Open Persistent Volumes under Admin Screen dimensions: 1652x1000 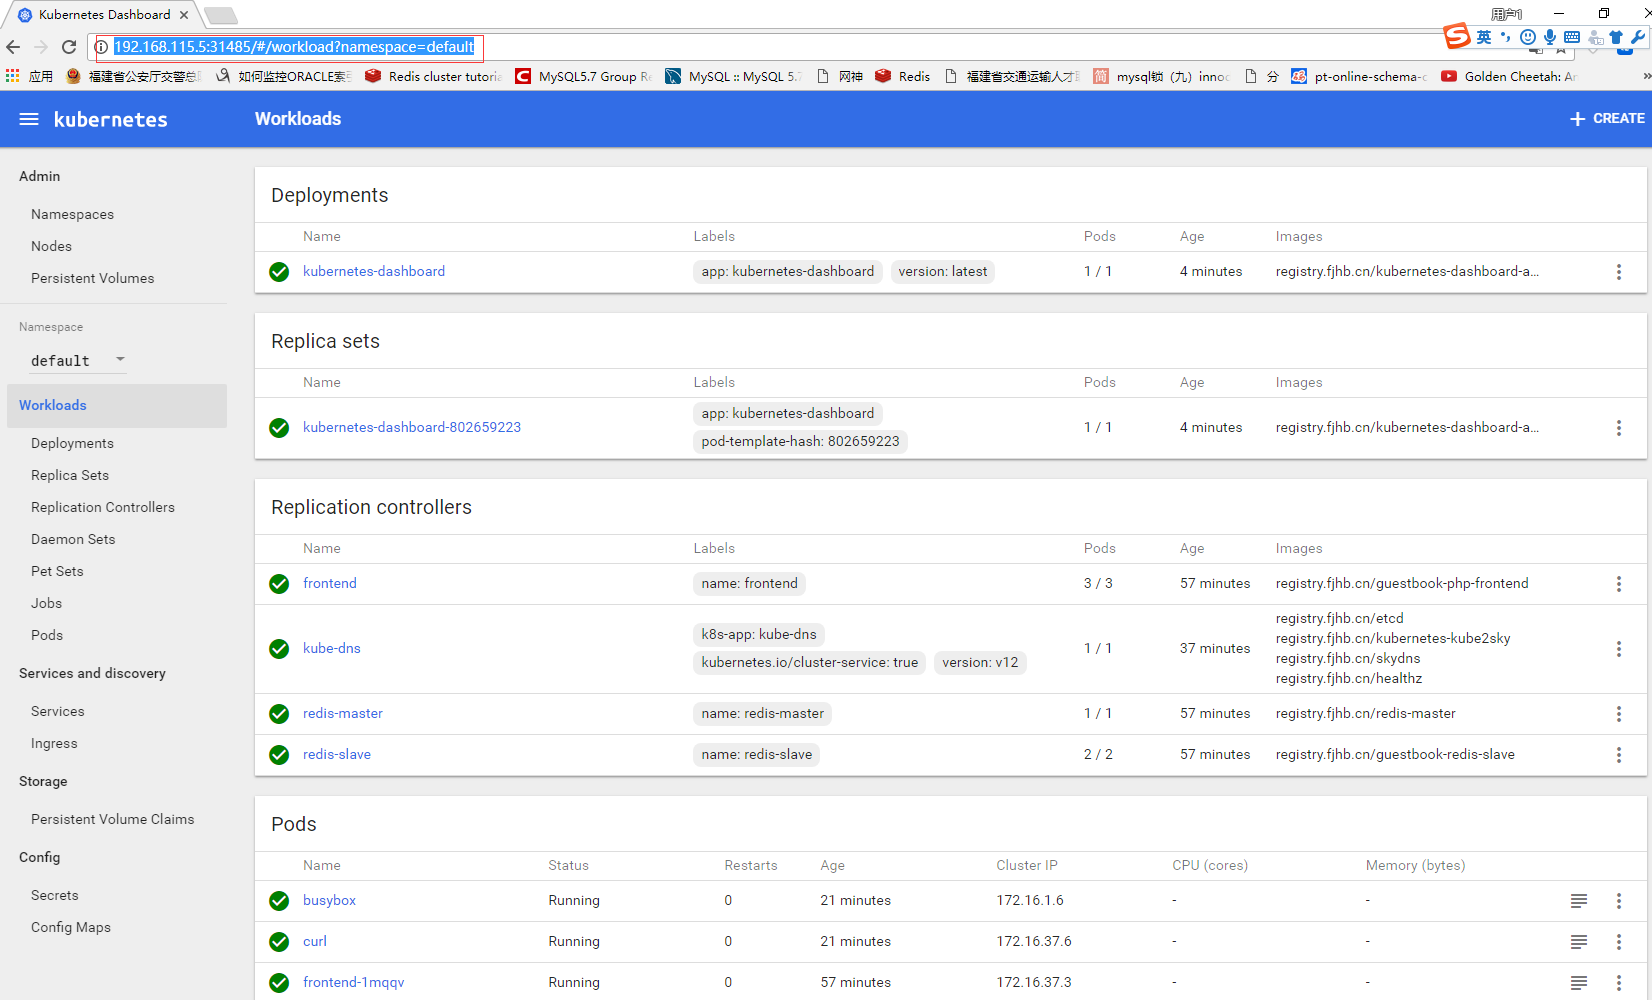coord(93,279)
